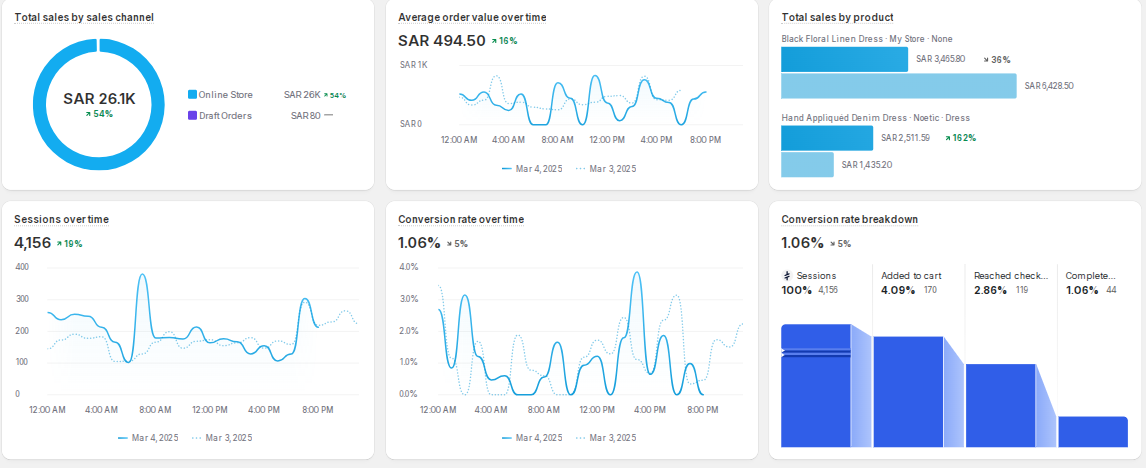The image size is (1146, 468).
Task: Click the up arrow beside average order 16%
Action: coord(494,41)
